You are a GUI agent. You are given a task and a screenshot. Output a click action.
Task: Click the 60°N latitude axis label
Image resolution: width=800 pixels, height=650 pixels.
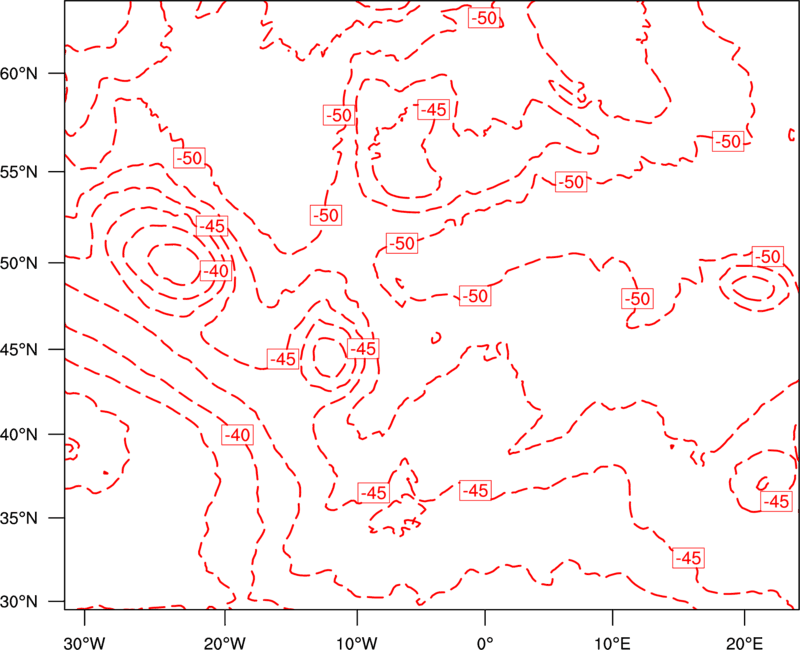pos(19,73)
